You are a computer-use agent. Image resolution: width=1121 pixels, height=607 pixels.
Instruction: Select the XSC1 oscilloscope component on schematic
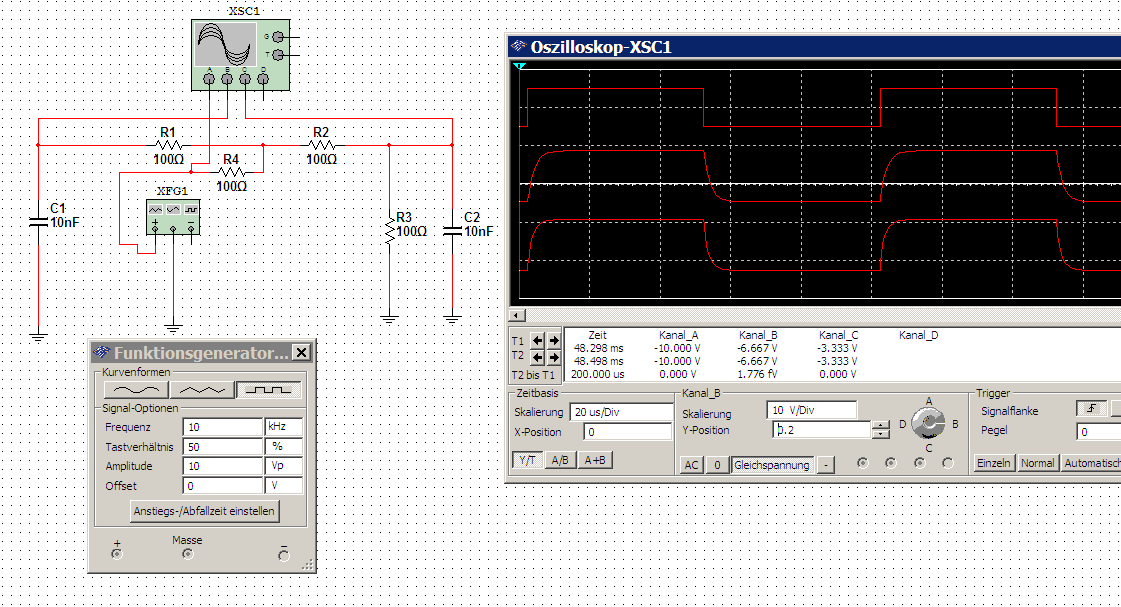pyautogui.click(x=241, y=55)
